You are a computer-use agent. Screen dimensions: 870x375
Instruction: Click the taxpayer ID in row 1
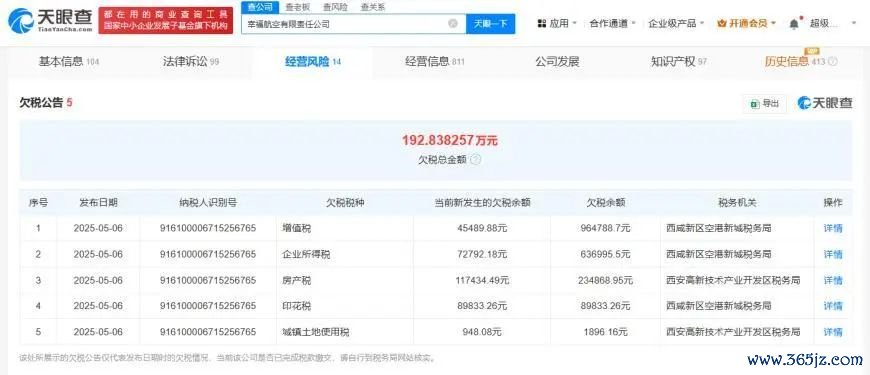click(208, 228)
